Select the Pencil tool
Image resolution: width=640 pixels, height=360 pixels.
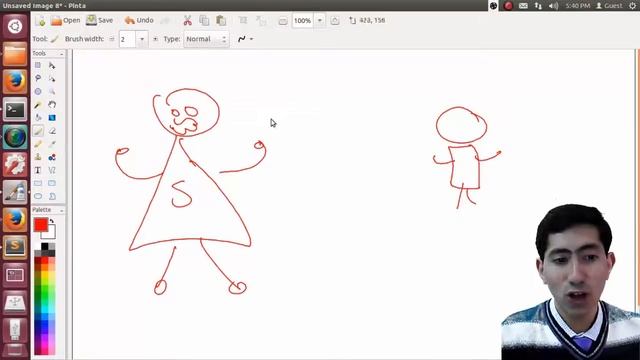[38, 144]
